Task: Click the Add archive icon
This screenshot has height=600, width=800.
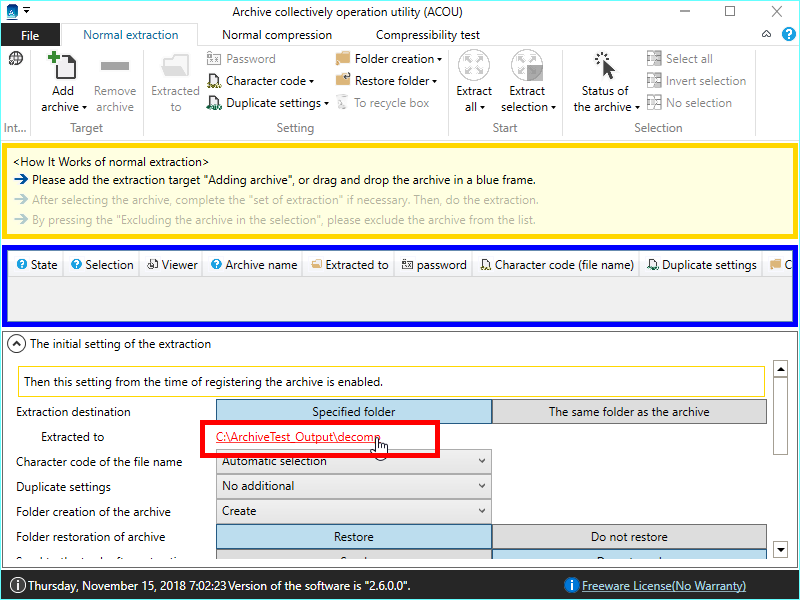Action: [64, 69]
